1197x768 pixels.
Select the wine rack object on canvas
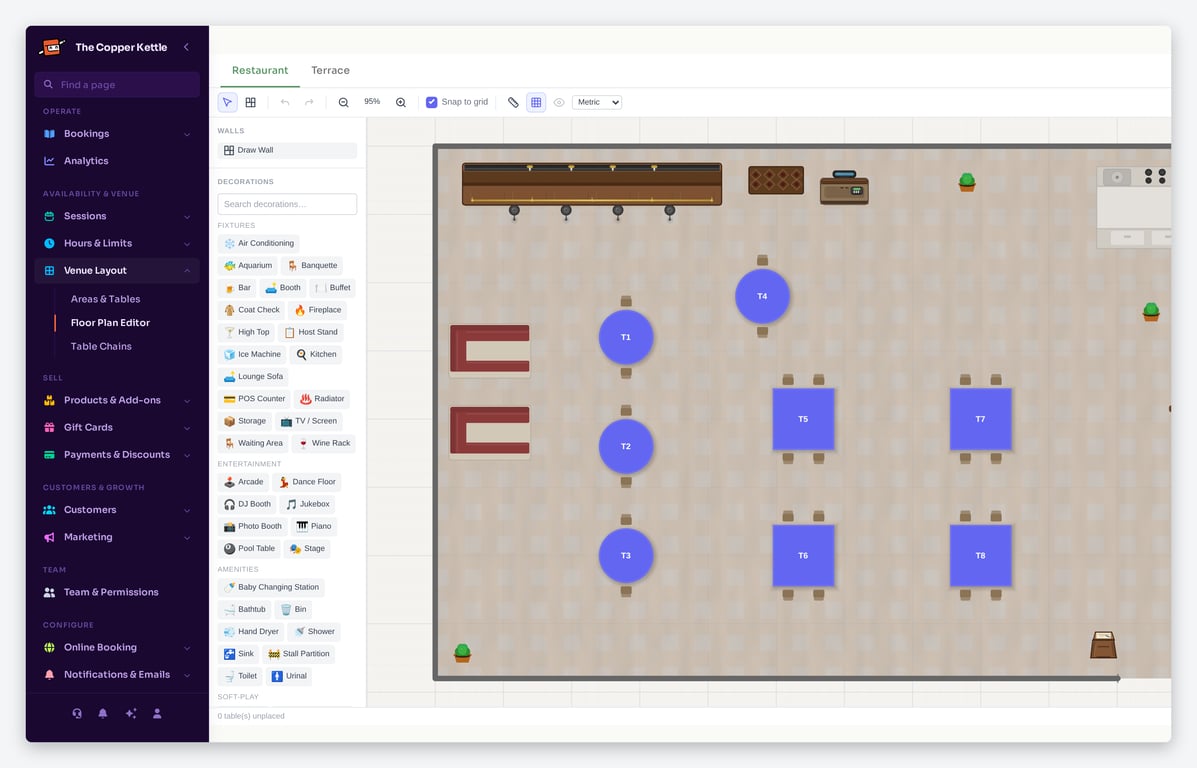(x=776, y=180)
